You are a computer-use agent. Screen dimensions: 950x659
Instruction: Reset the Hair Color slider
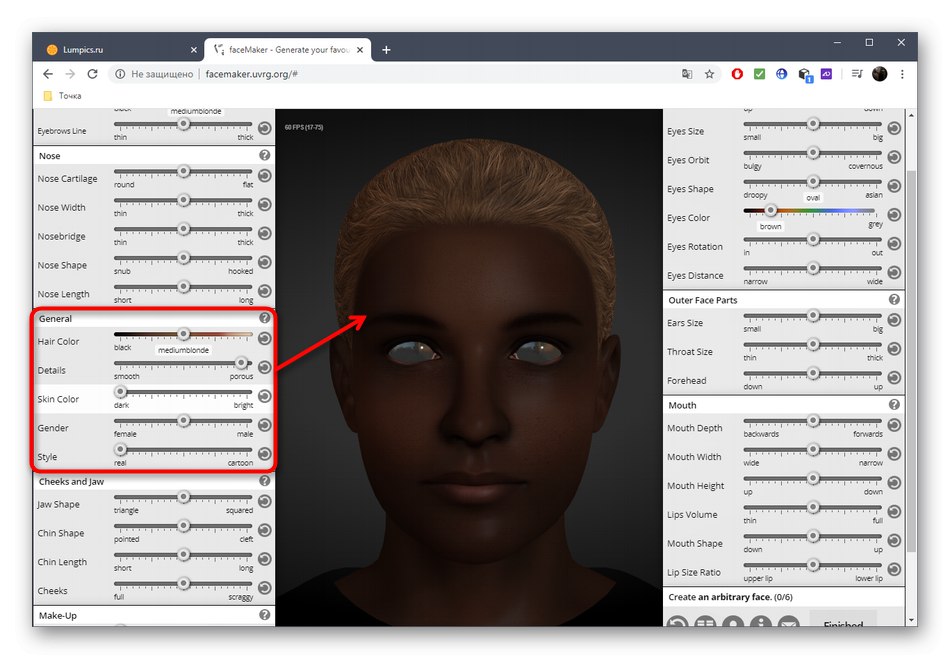[264, 339]
